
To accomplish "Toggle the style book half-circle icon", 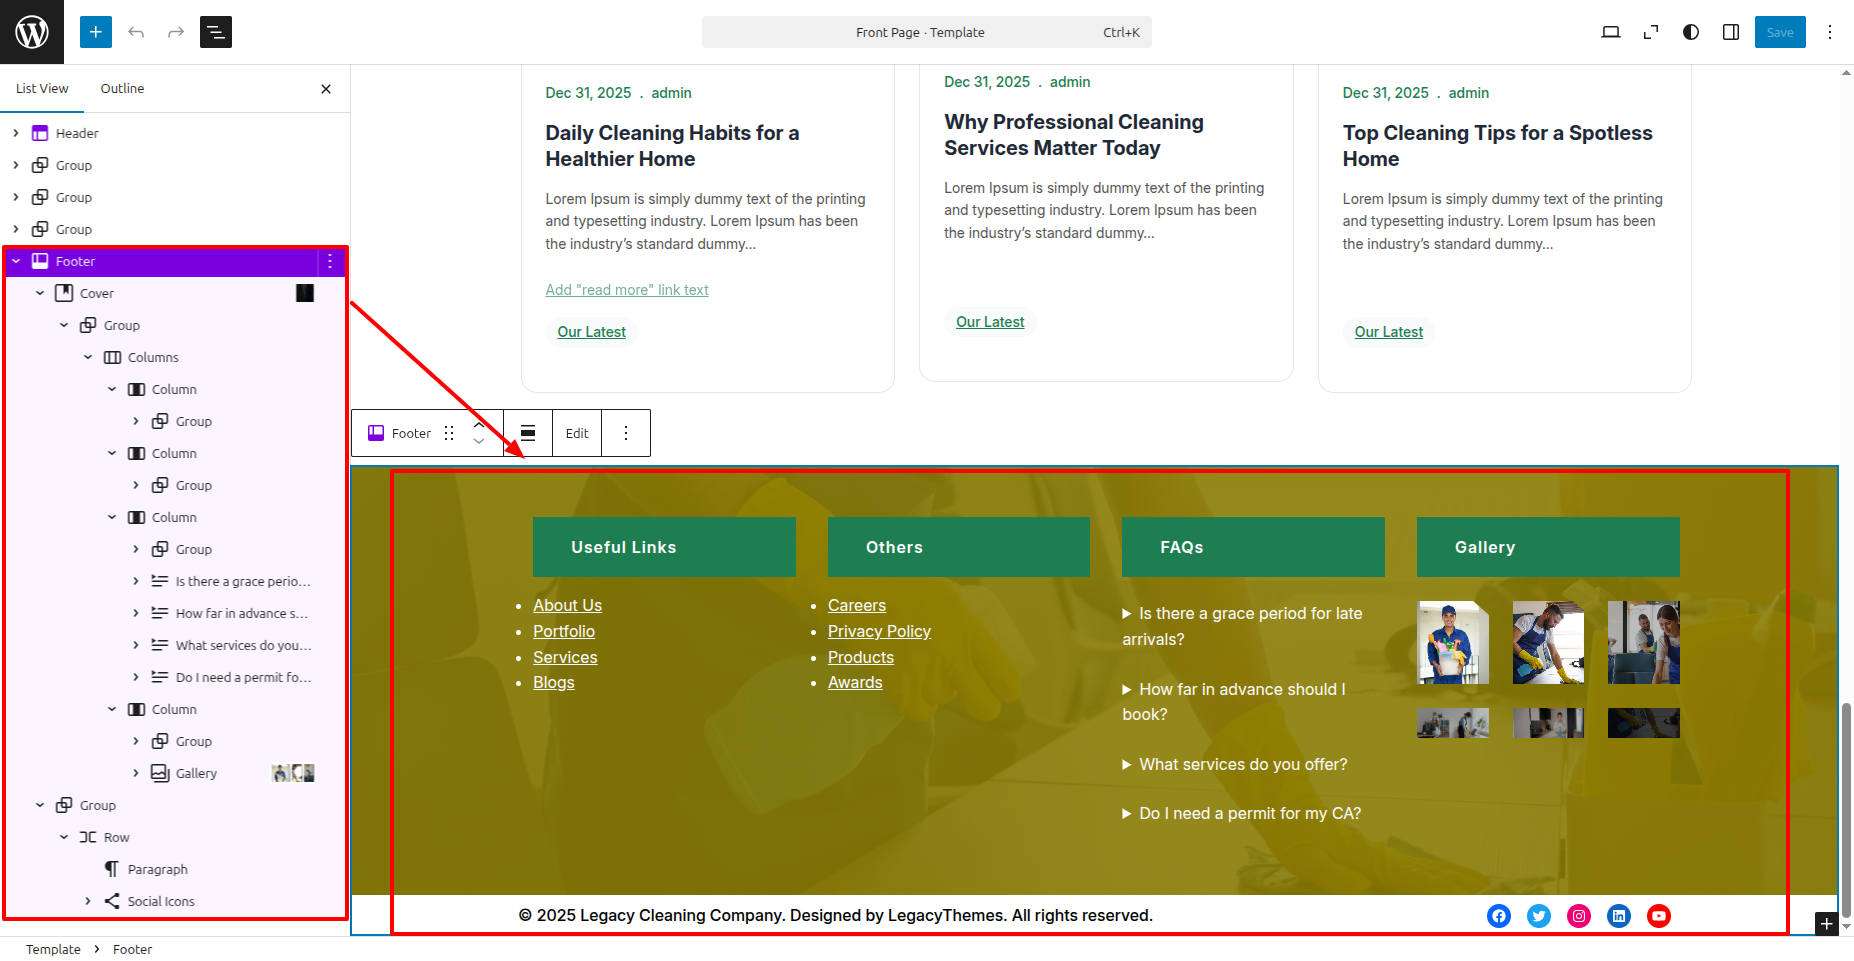I will pyautogui.click(x=1690, y=32).
